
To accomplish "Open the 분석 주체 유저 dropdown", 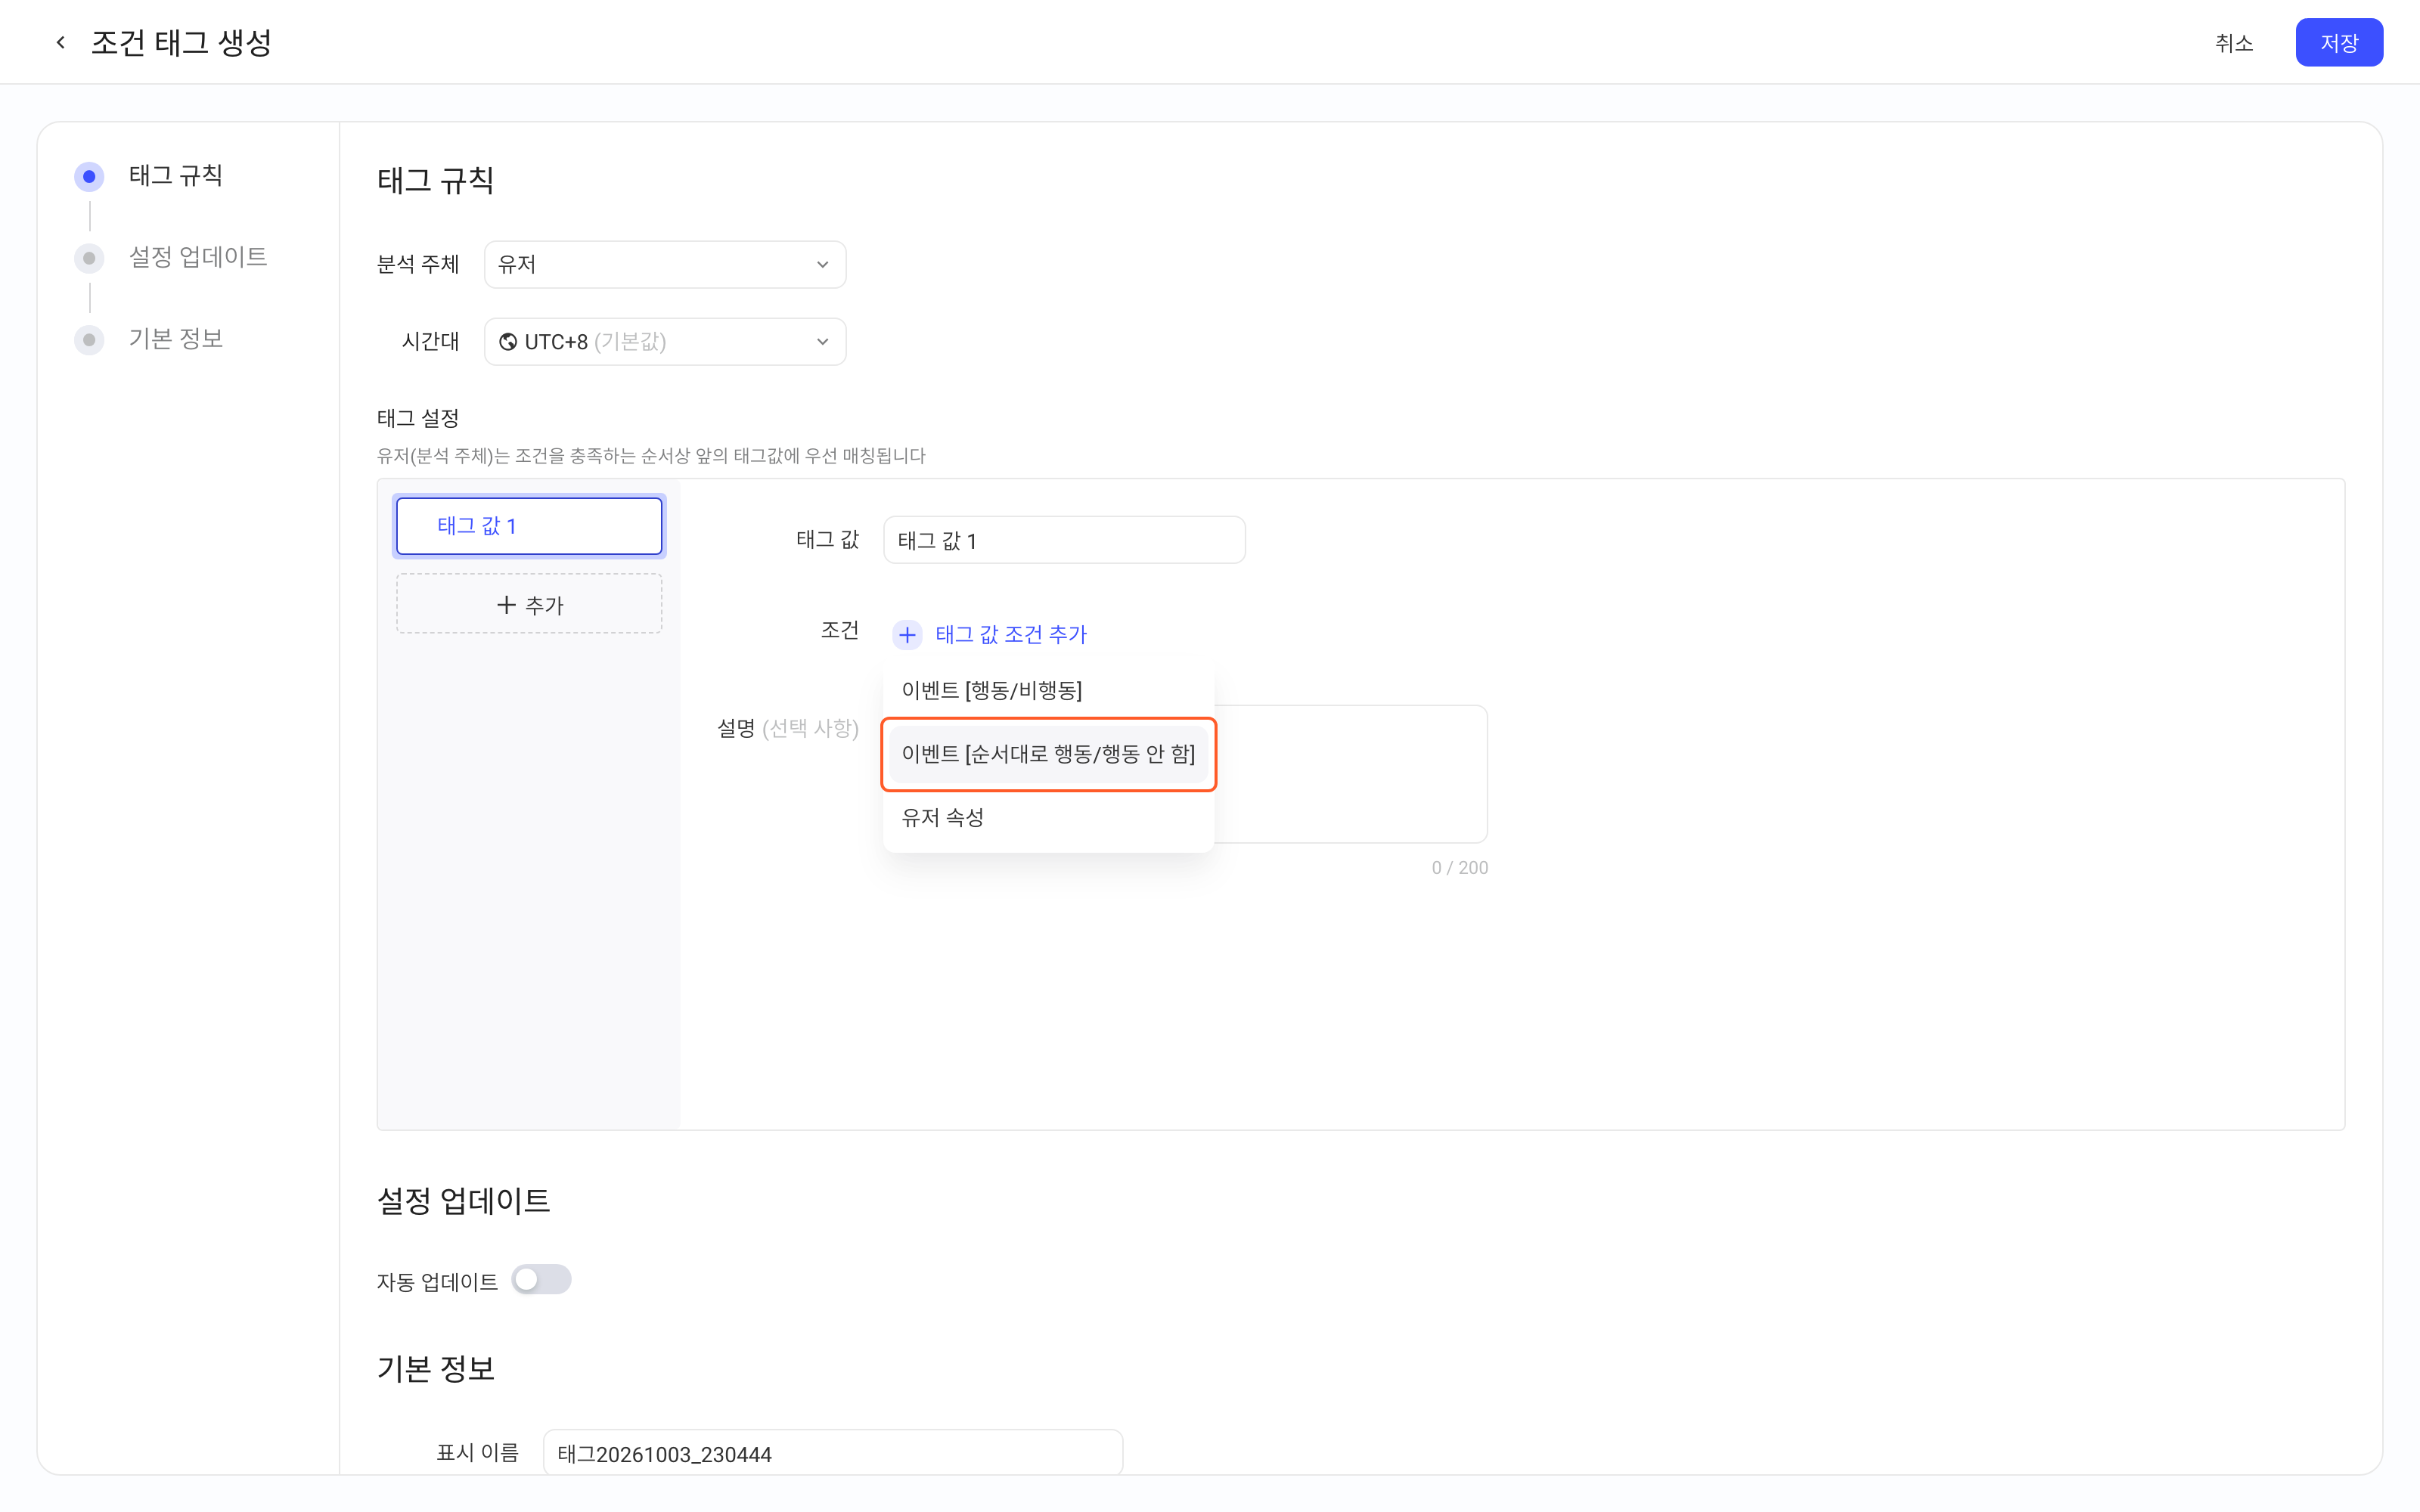I will pos(665,264).
